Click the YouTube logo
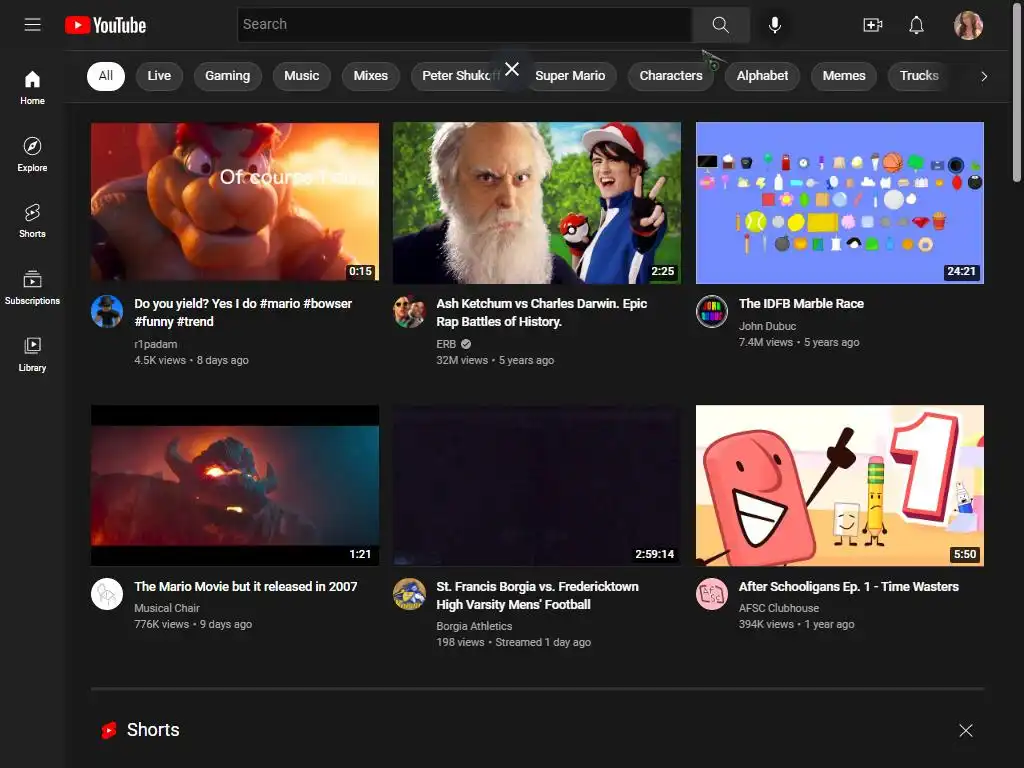 105,25
